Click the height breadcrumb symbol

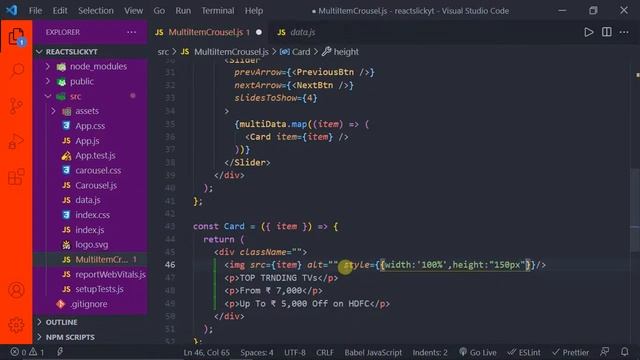(346, 52)
